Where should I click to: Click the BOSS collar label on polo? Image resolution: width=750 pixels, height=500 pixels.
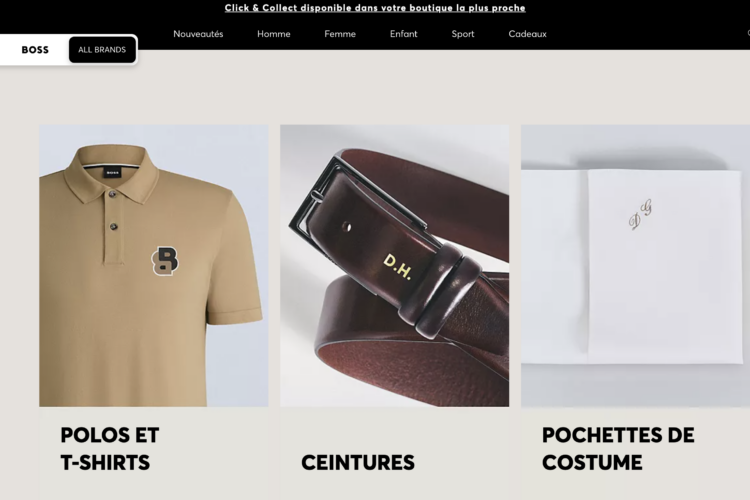(112, 172)
